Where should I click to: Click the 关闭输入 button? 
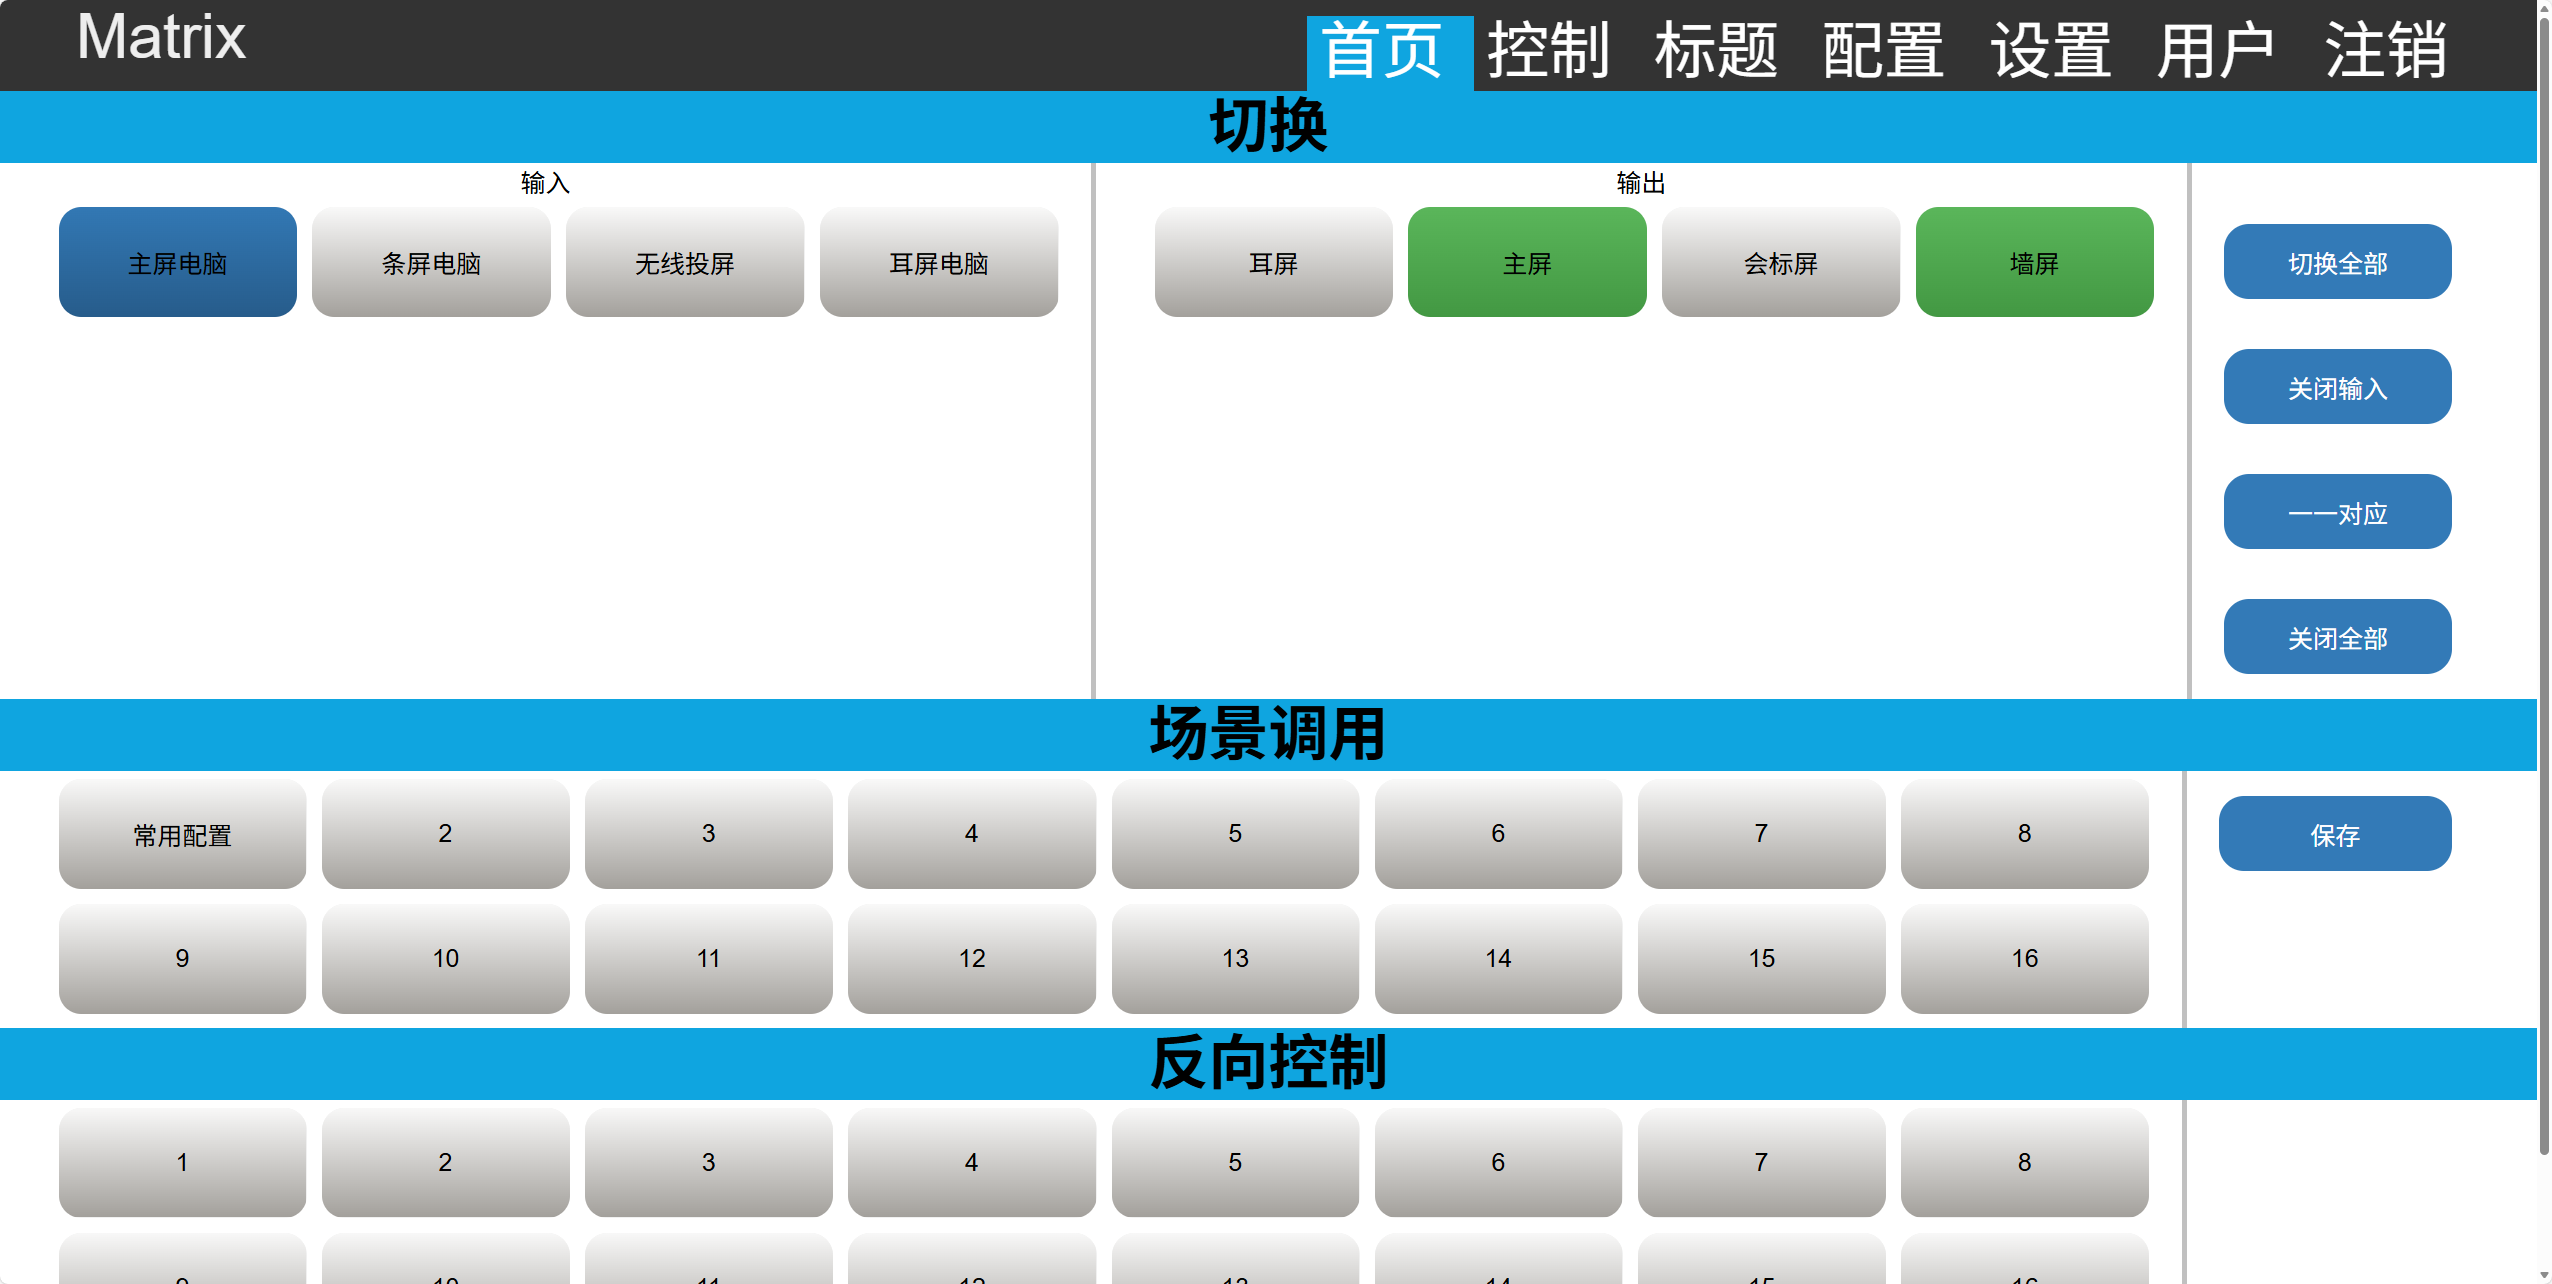tap(2337, 387)
